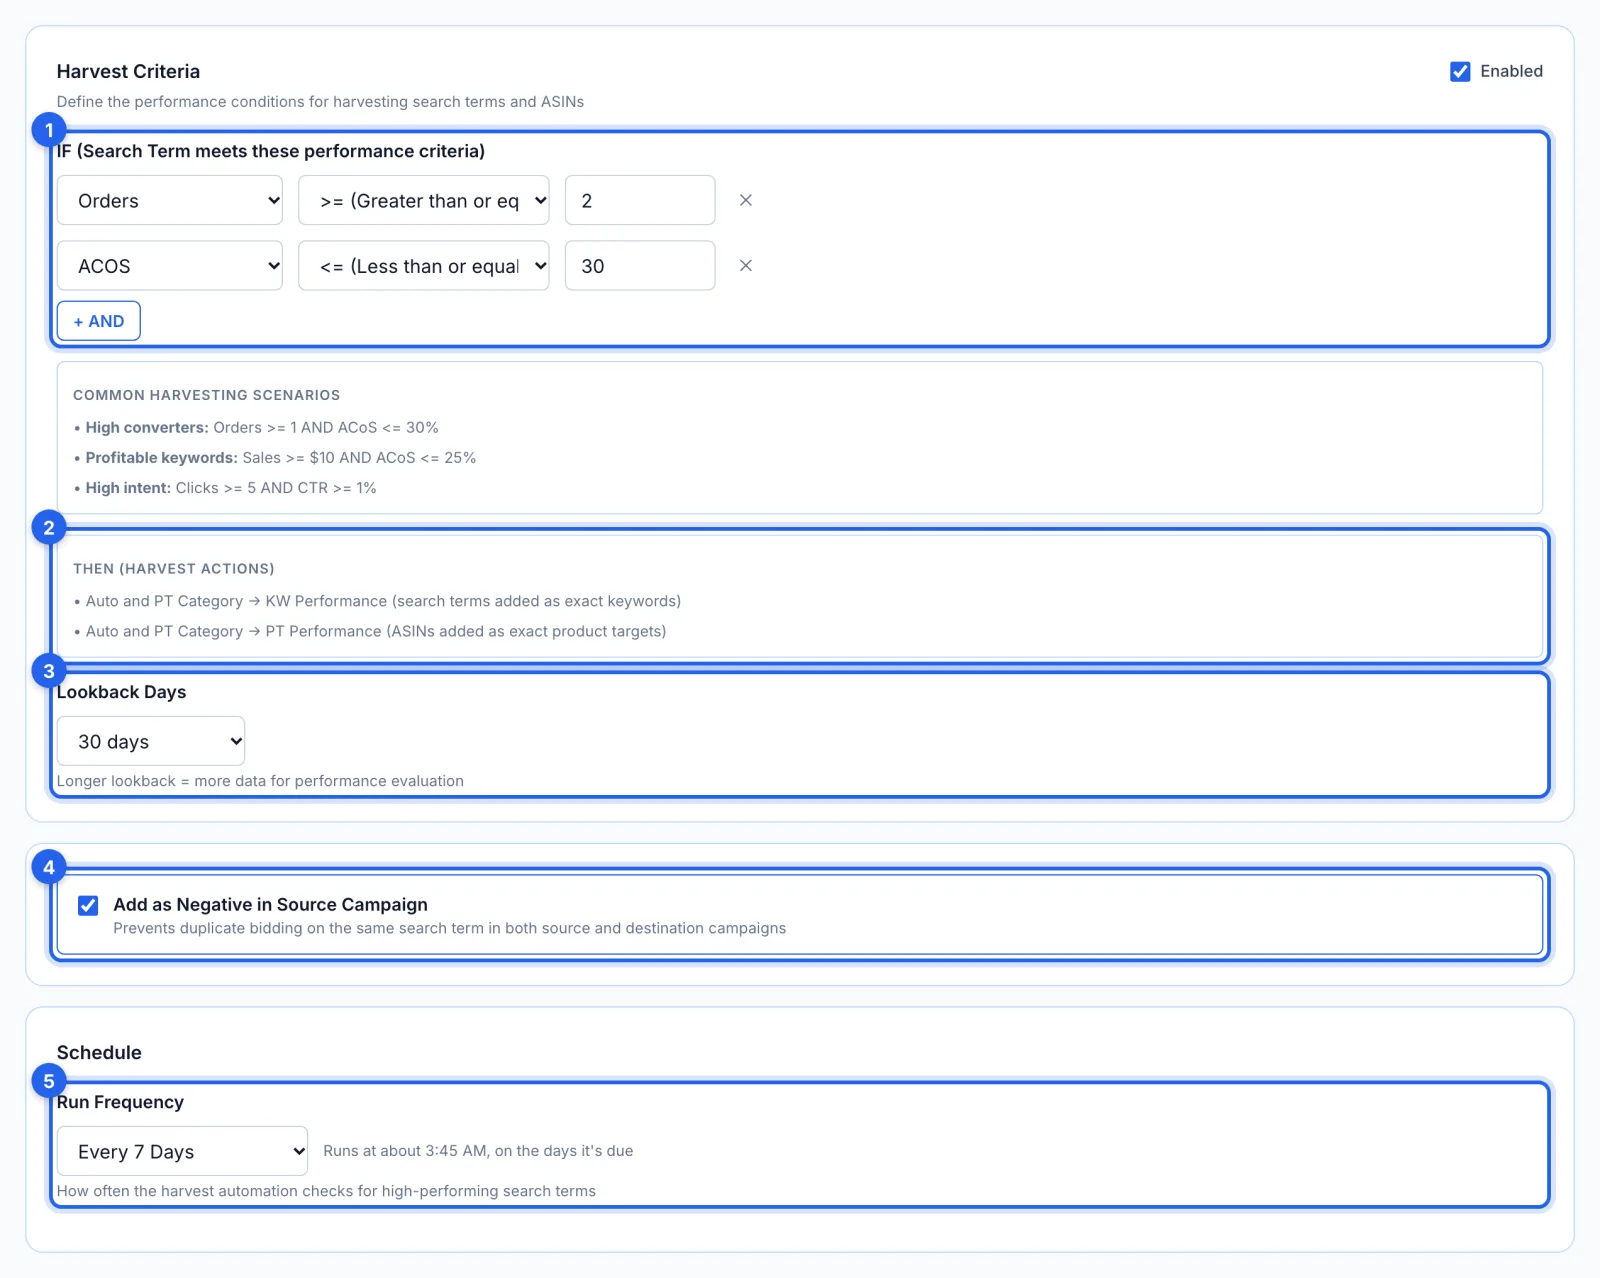Click the Enabled label text
Screen dimensions: 1600x1278
(1511, 71)
